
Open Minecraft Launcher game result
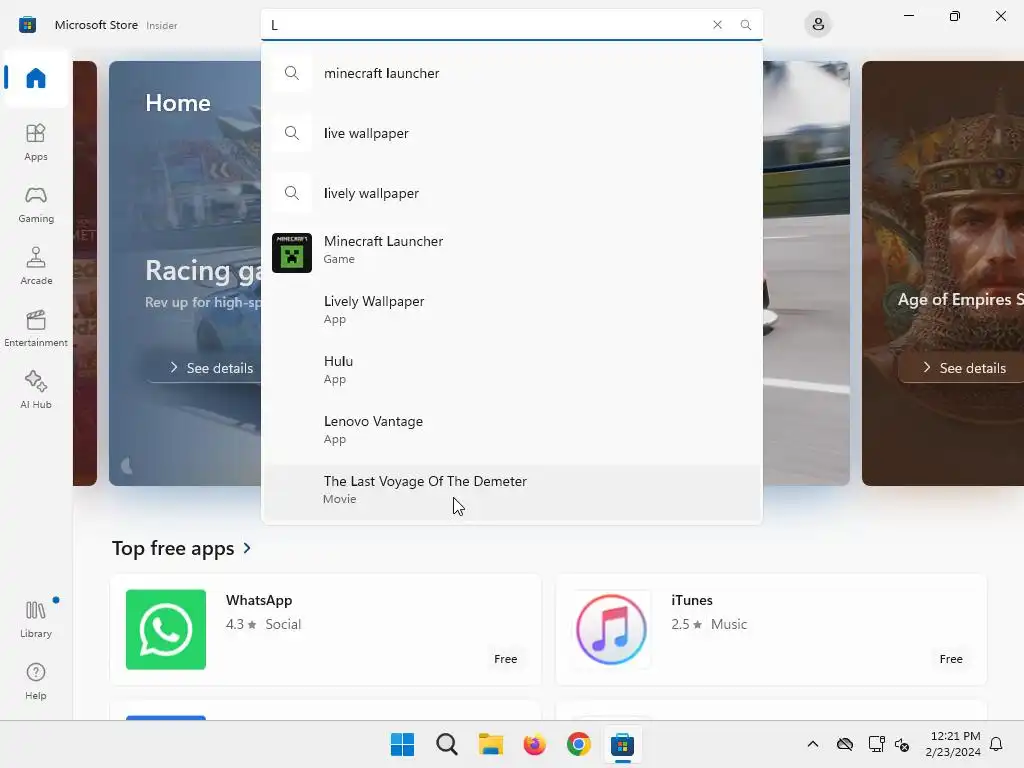(511, 253)
